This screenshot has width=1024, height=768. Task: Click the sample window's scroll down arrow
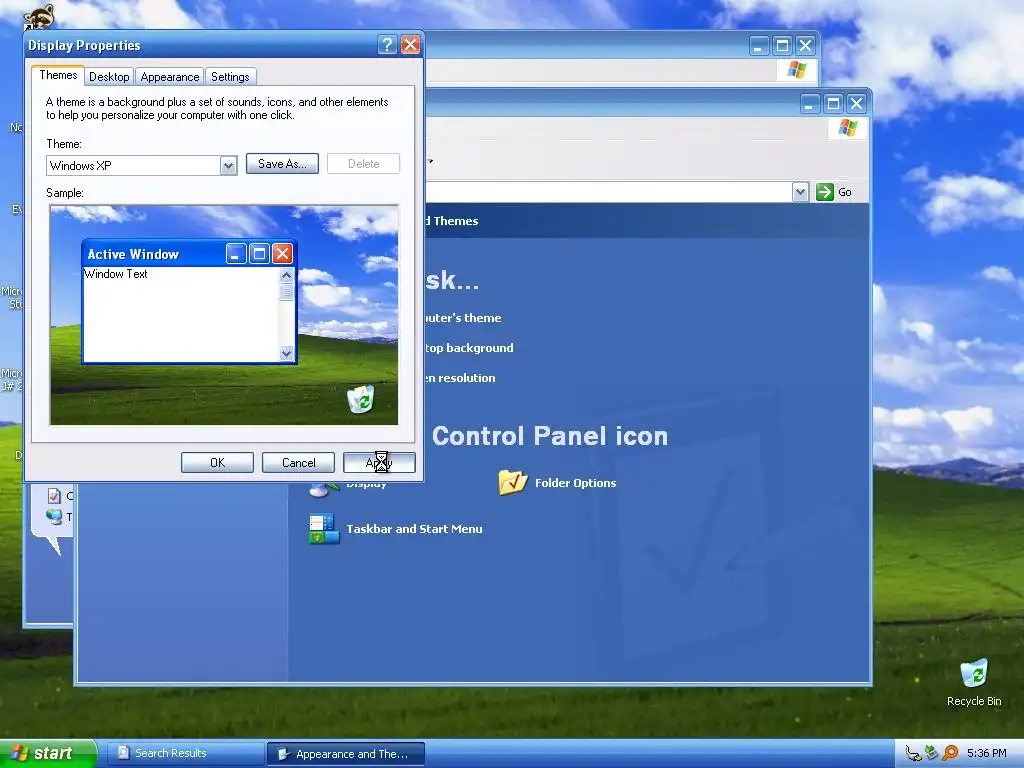286,353
